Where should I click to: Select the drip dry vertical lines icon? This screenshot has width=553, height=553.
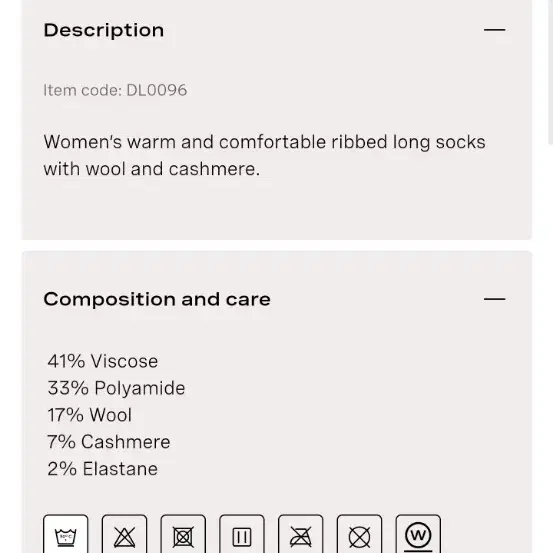[242, 534]
